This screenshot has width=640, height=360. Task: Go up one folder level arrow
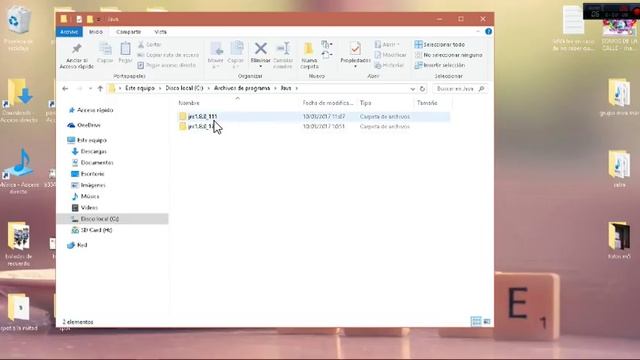[x=100, y=89]
